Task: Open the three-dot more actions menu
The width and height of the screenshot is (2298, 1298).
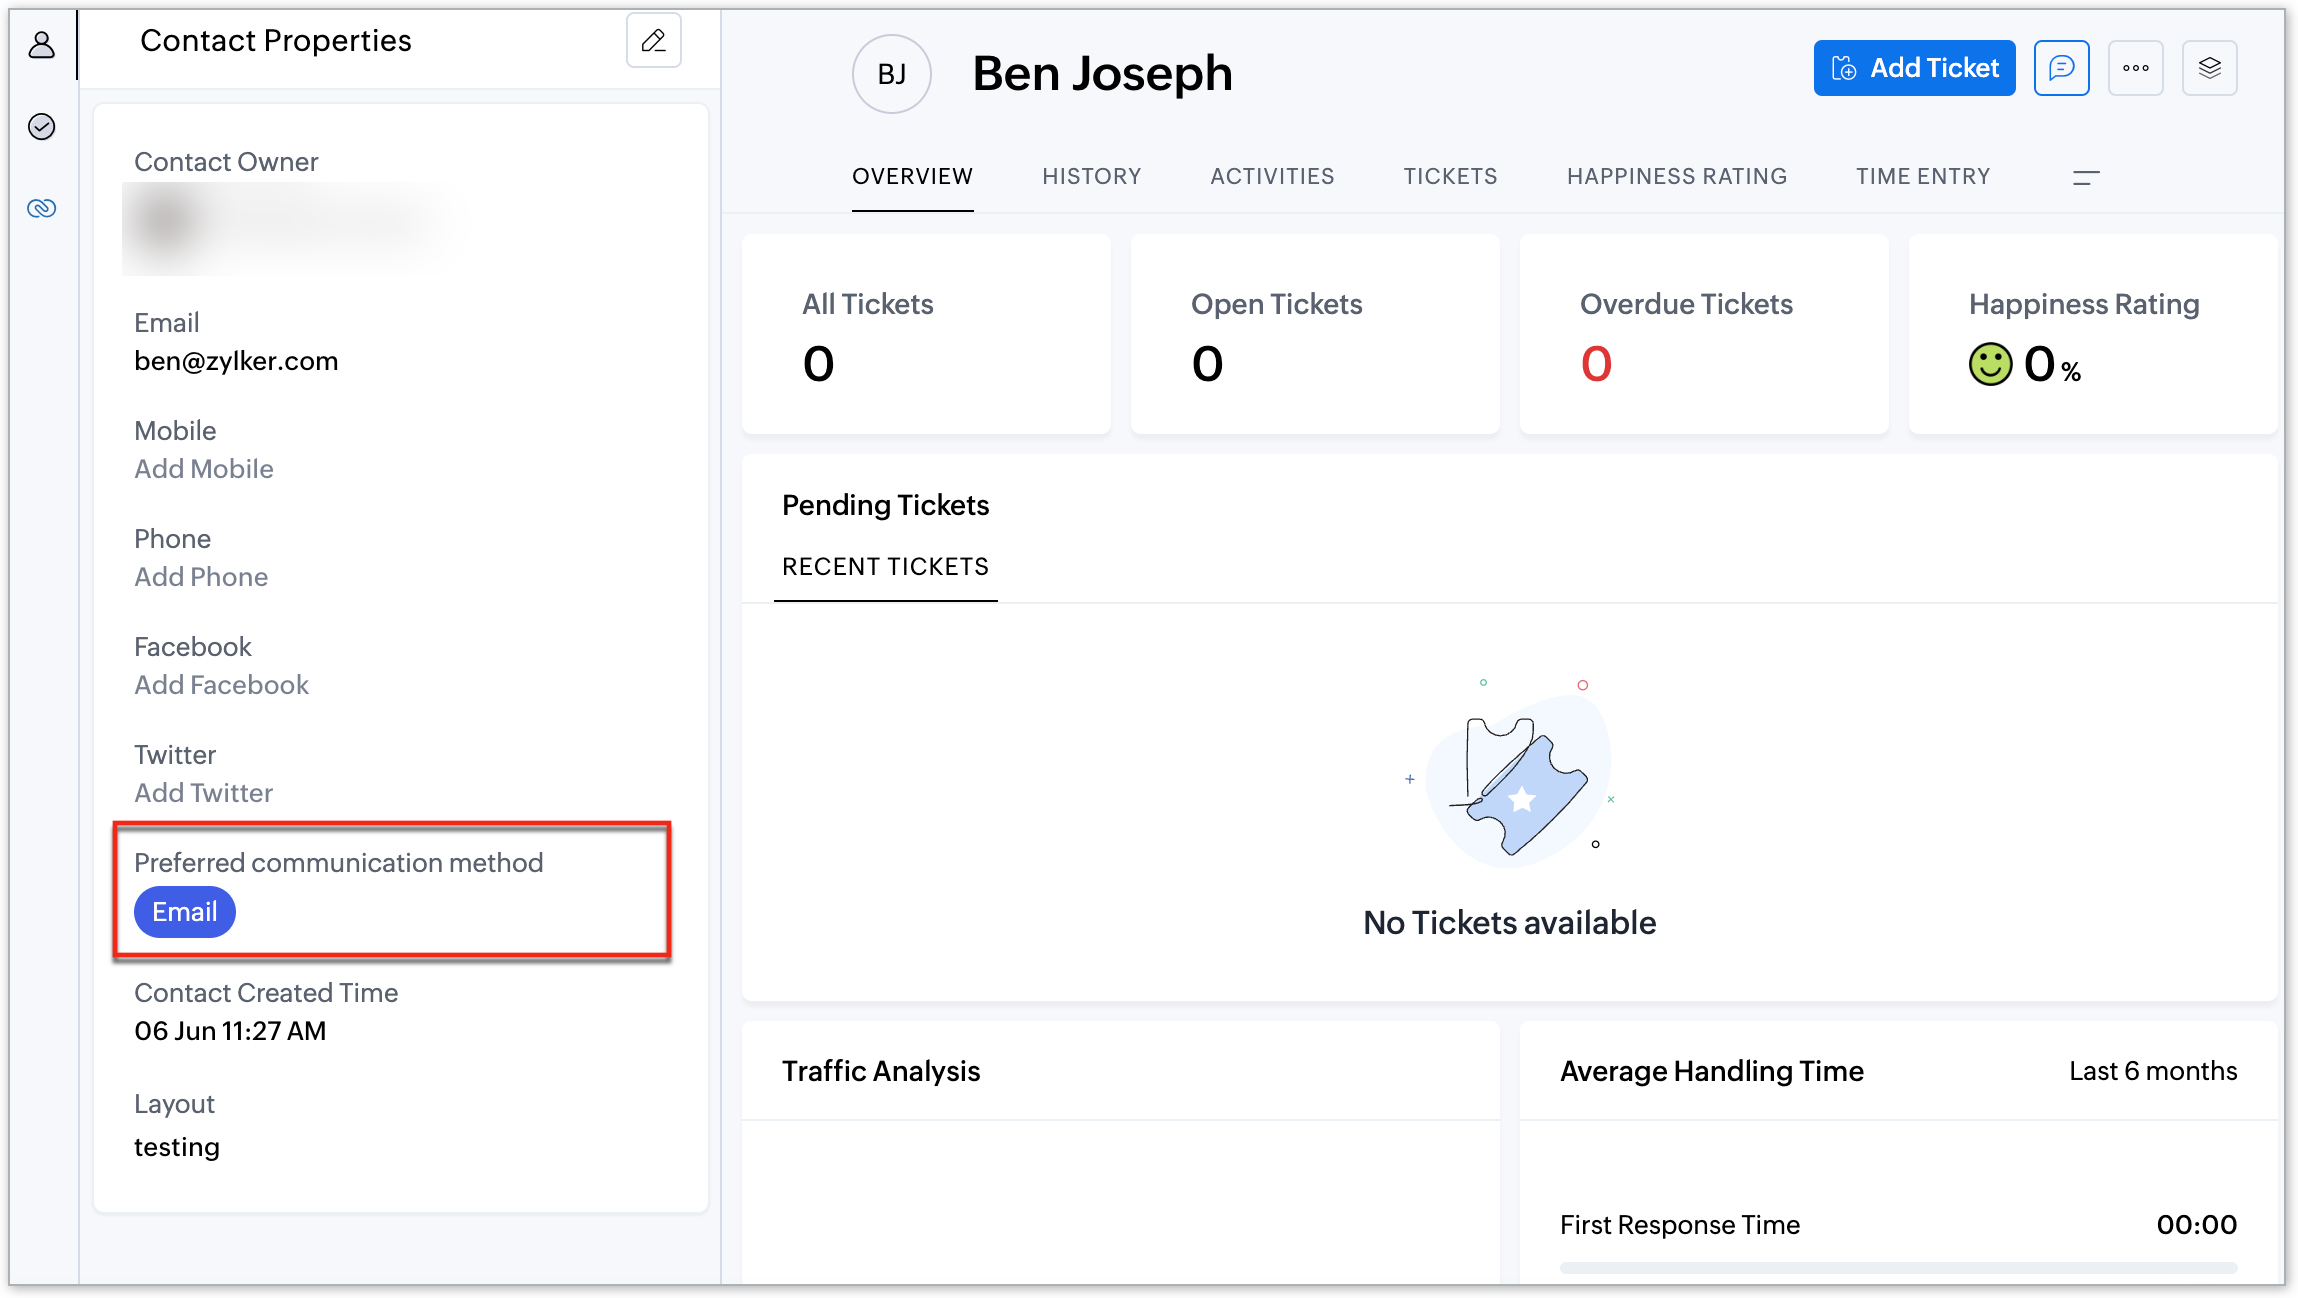Action: click(2135, 68)
